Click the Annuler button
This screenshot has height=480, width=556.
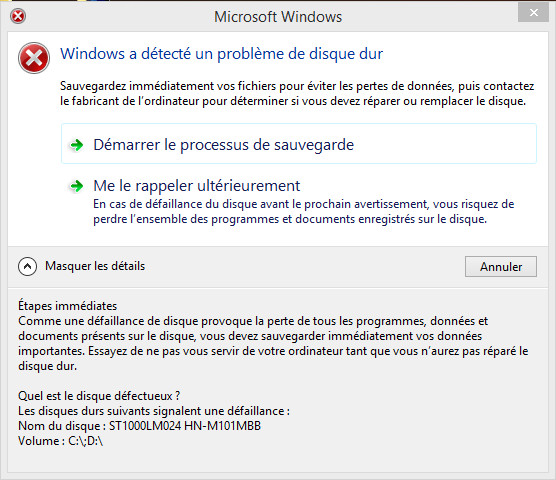(x=501, y=267)
